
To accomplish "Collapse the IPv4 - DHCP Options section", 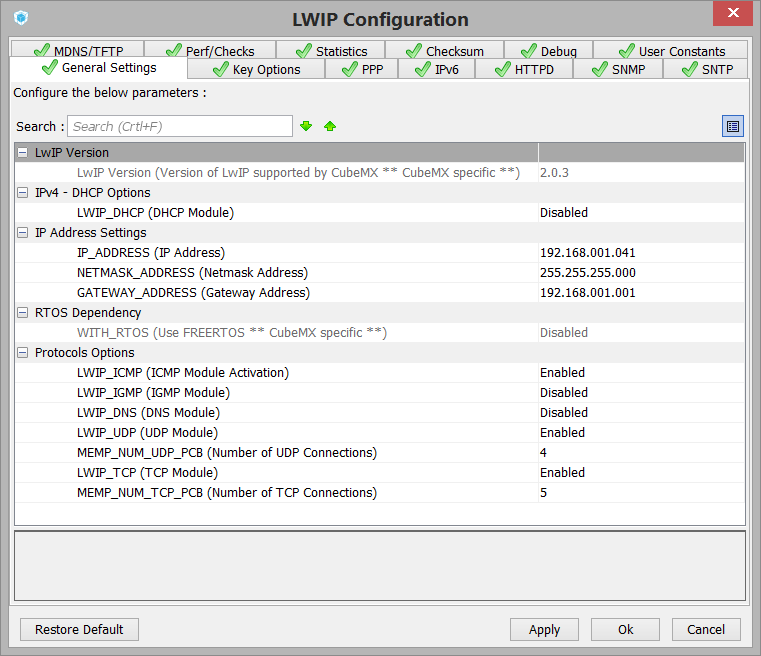I will [22, 193].
